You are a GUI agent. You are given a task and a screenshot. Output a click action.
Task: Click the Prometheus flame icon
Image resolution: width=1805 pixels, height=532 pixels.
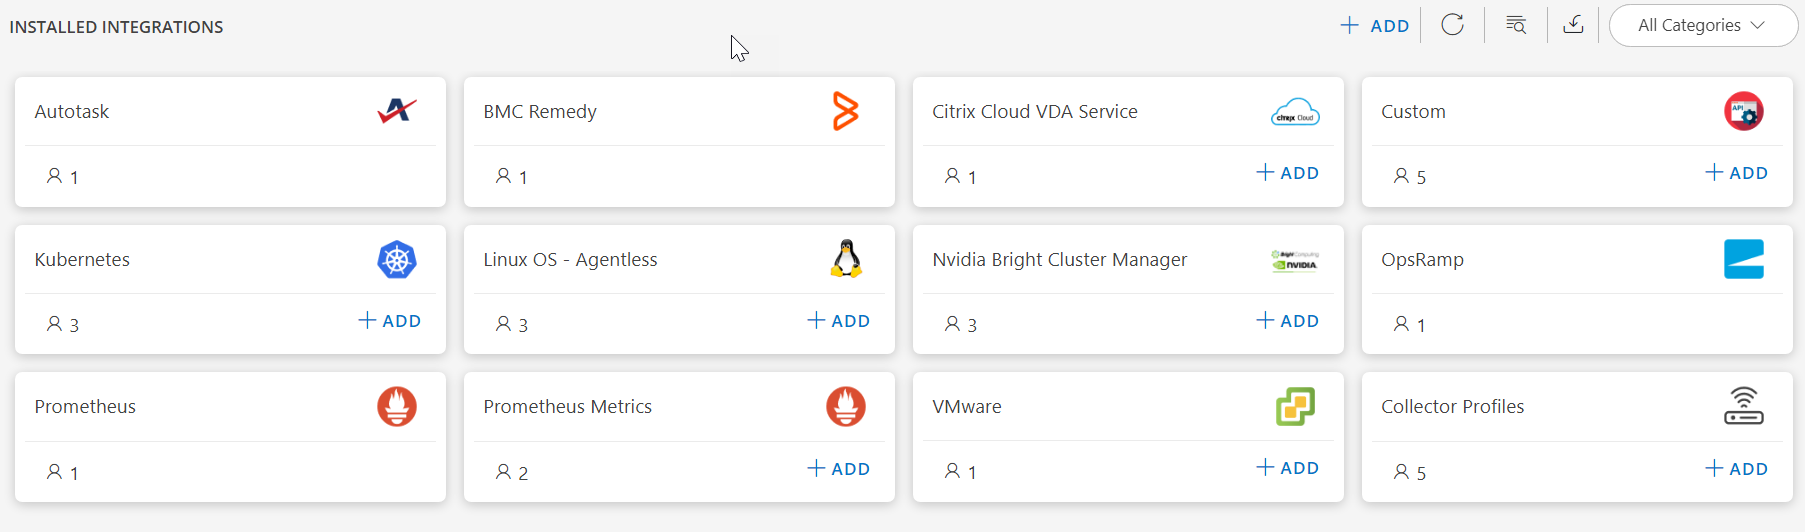[x=397, y=407]
